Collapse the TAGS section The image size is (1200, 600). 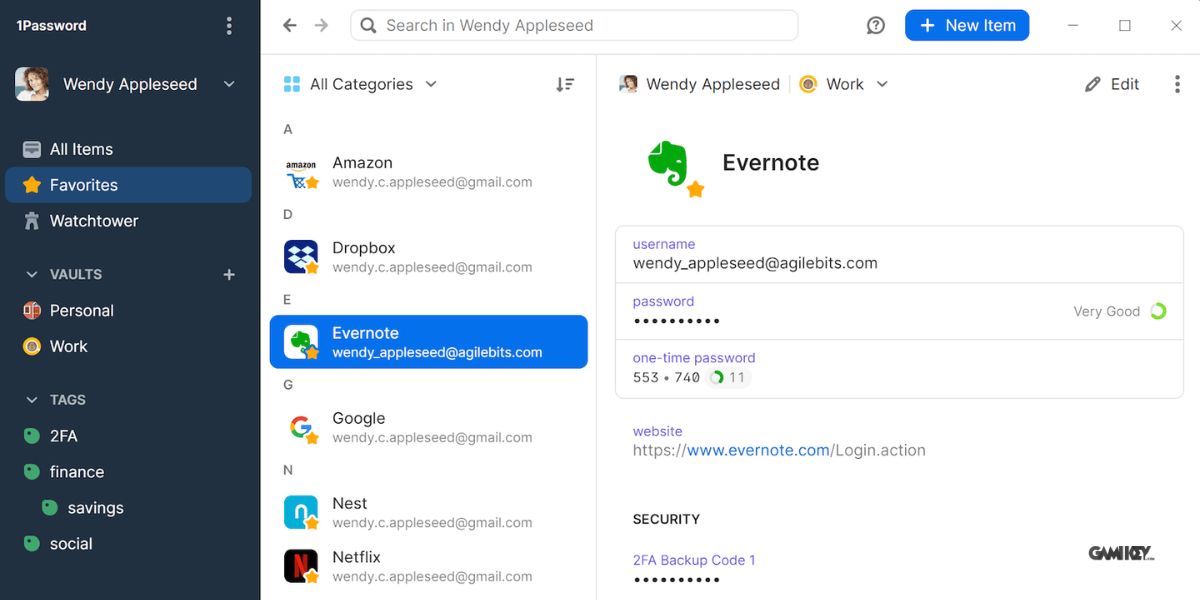click(31, 400)
